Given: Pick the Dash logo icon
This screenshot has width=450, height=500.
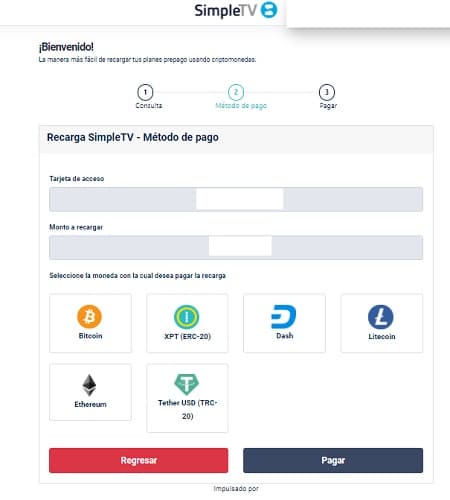Looking at the screenshot, I should pyautogui.click(x=284, y=317).
